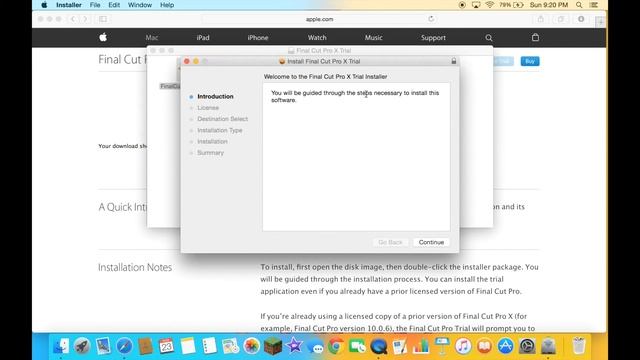
Task: Open Safari from the Dock
Action: point(124,346)
